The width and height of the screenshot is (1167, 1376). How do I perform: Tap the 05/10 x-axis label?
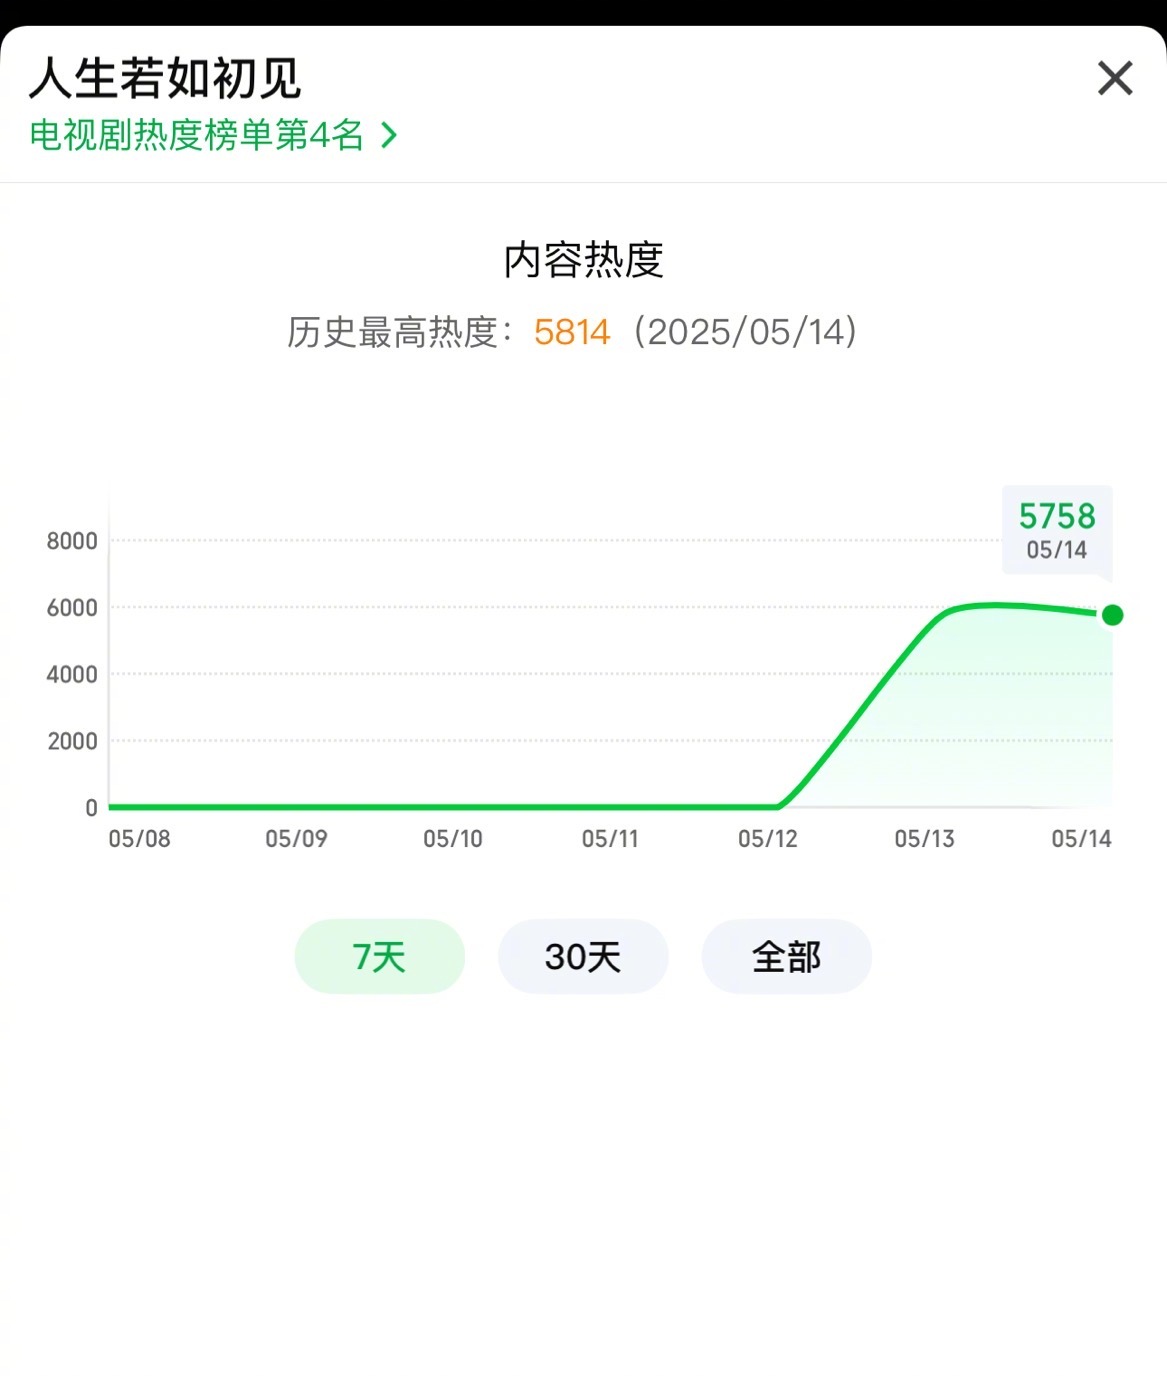coord(453,839)
